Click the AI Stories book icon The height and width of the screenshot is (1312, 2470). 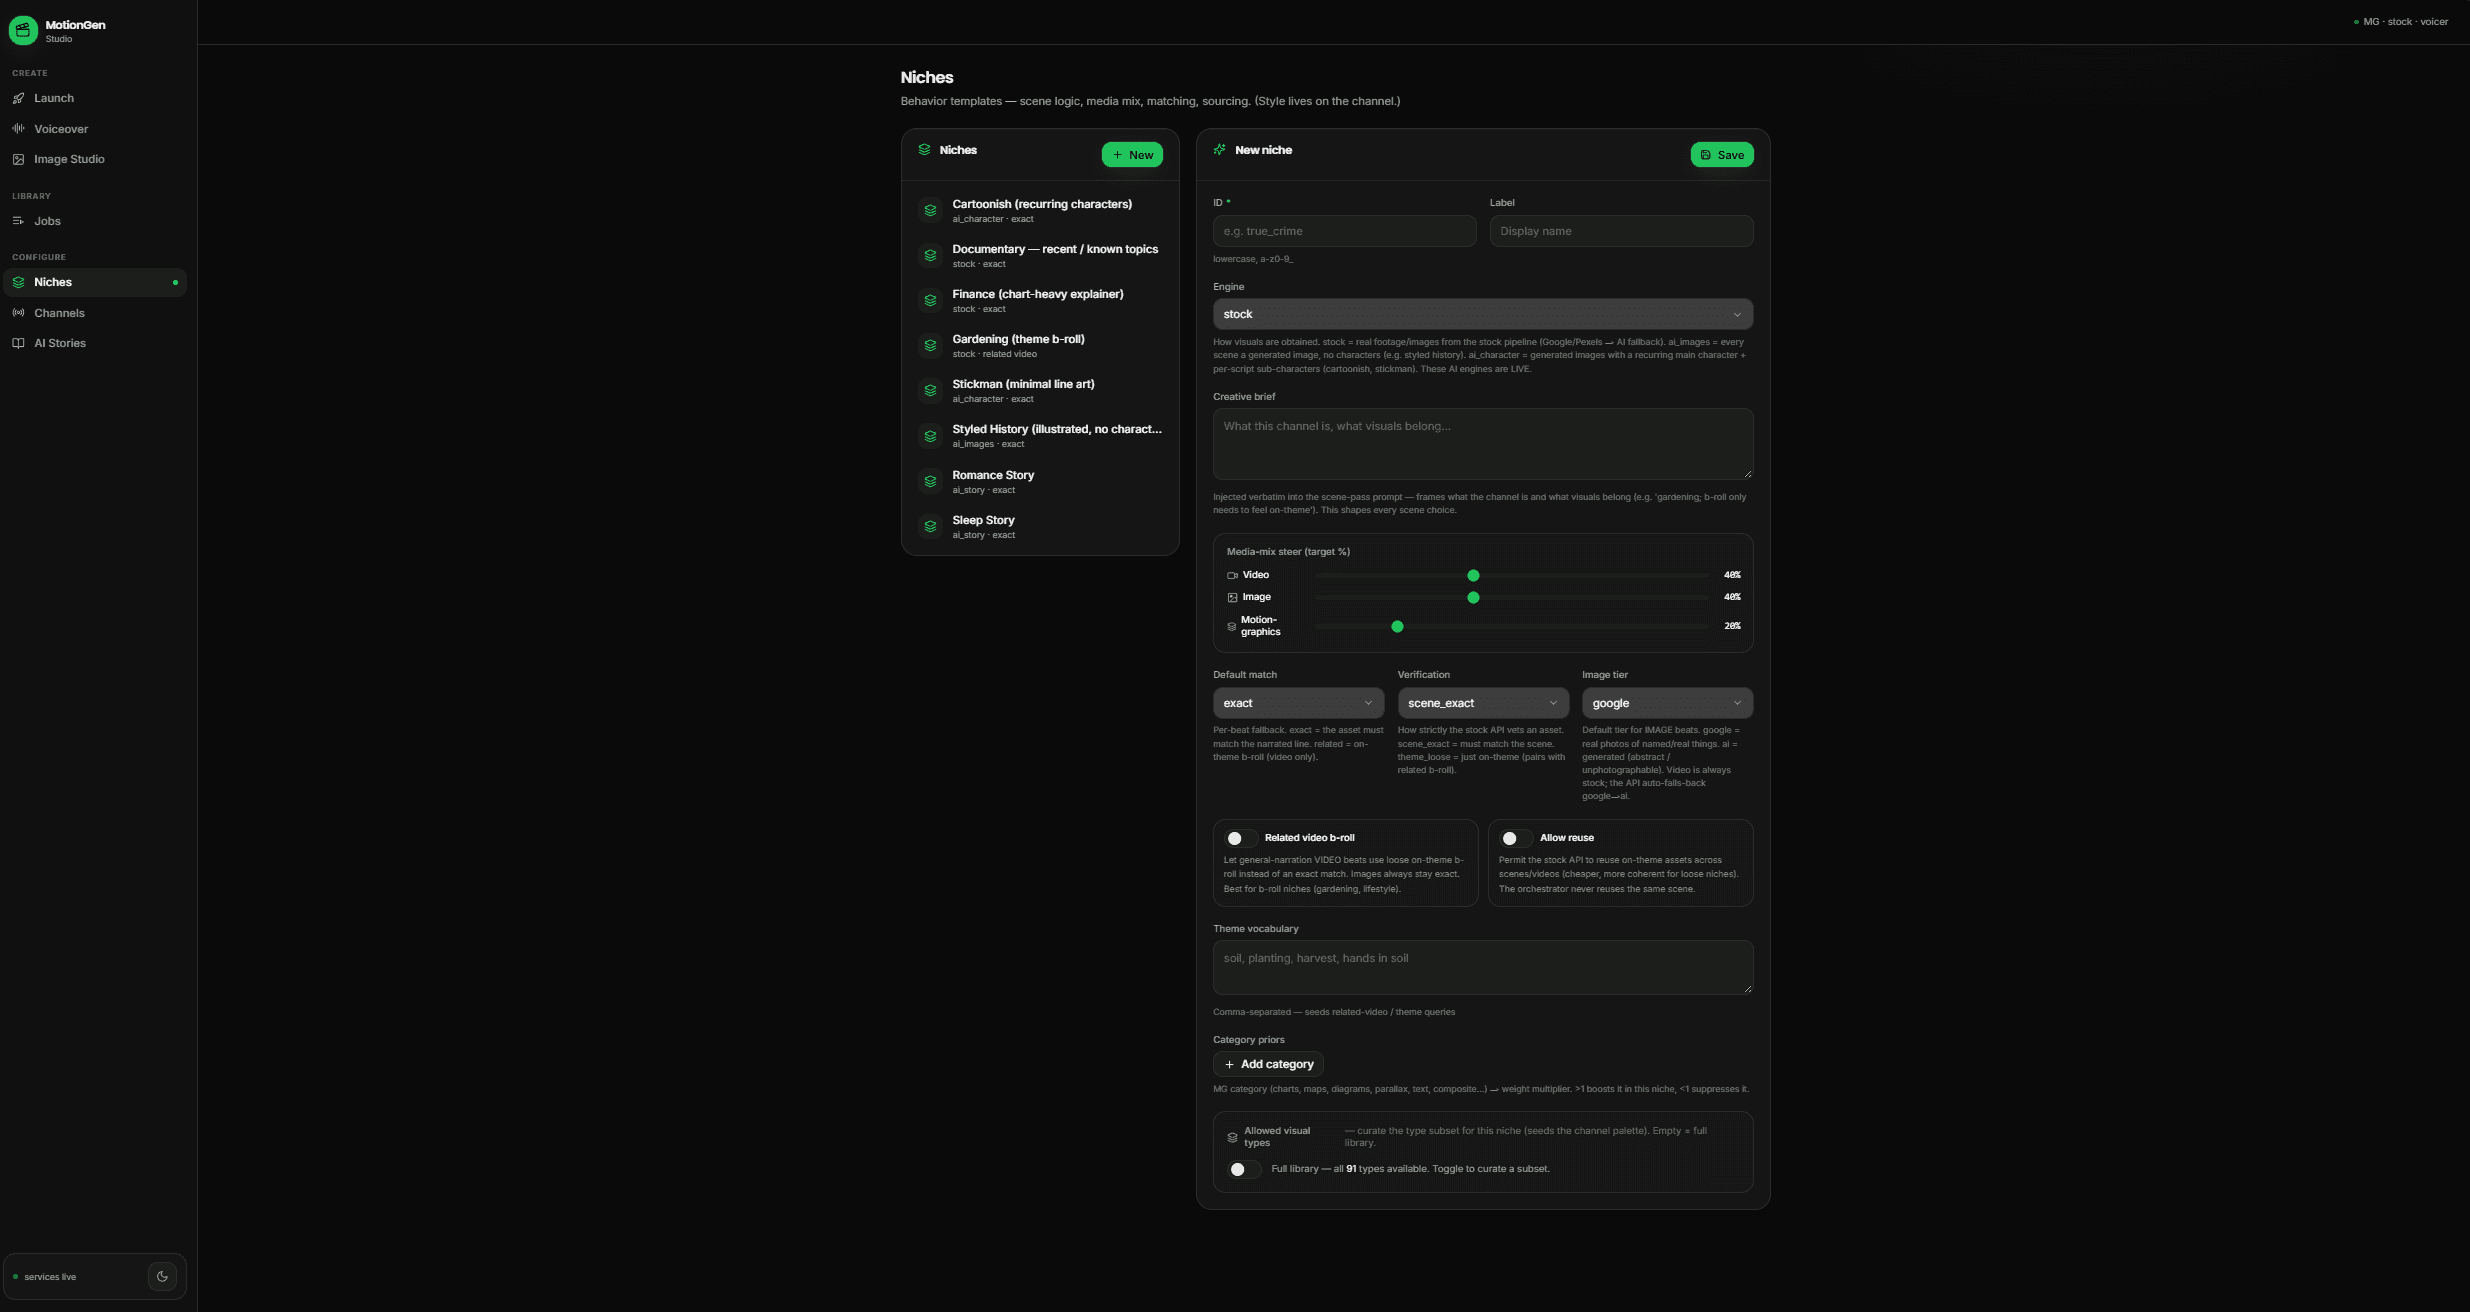click(18, 343)
